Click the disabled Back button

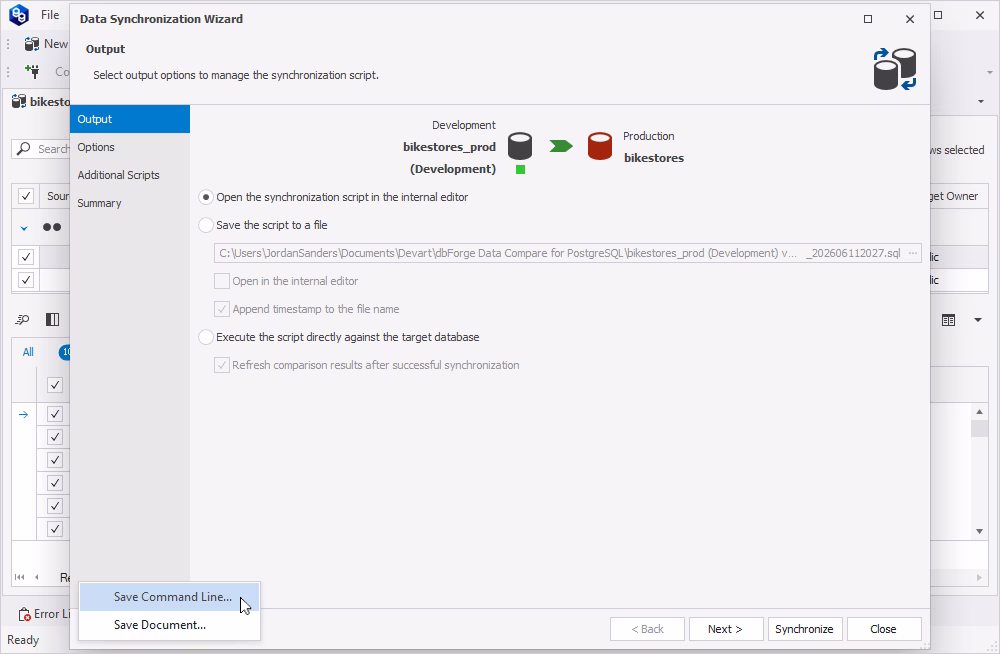coord(647,629)
